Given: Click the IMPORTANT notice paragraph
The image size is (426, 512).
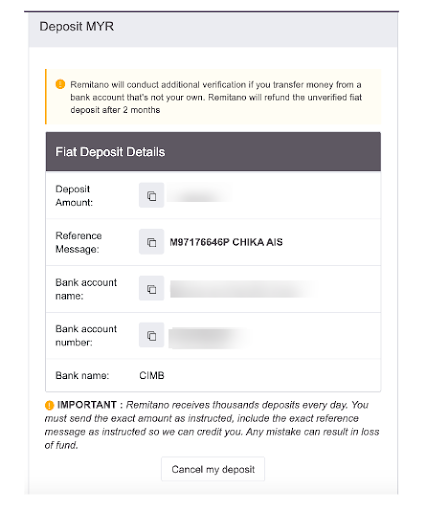Looking at the screenshot, I should [212, 425].
